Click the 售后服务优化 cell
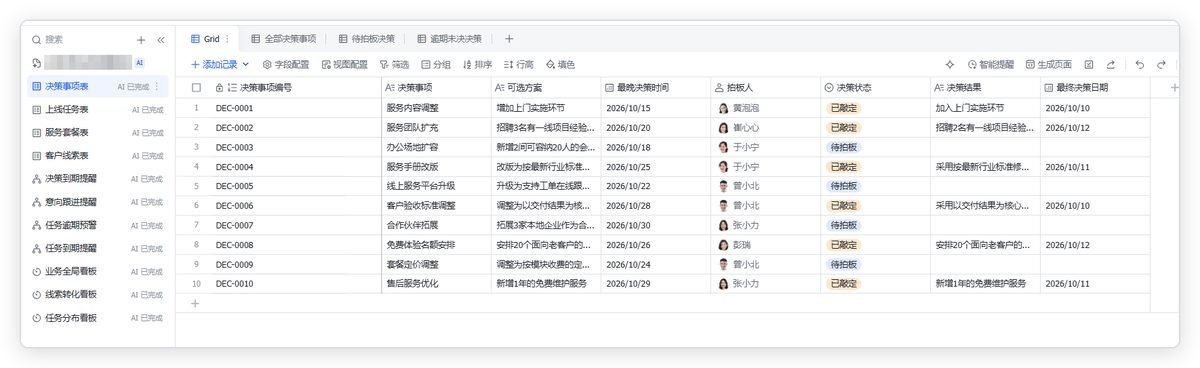The width and height of the screenshot is (1200, 368). point(436,283)
